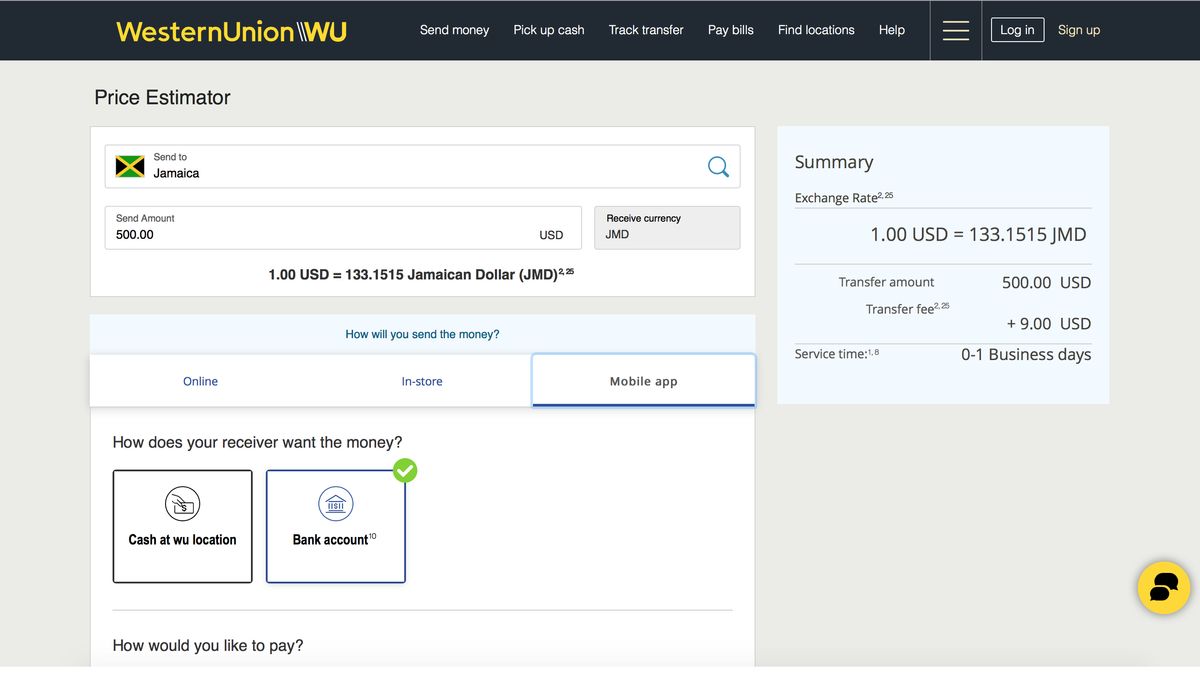
Task: Click the green checkmark badge
Action: [x=405, y=470]
